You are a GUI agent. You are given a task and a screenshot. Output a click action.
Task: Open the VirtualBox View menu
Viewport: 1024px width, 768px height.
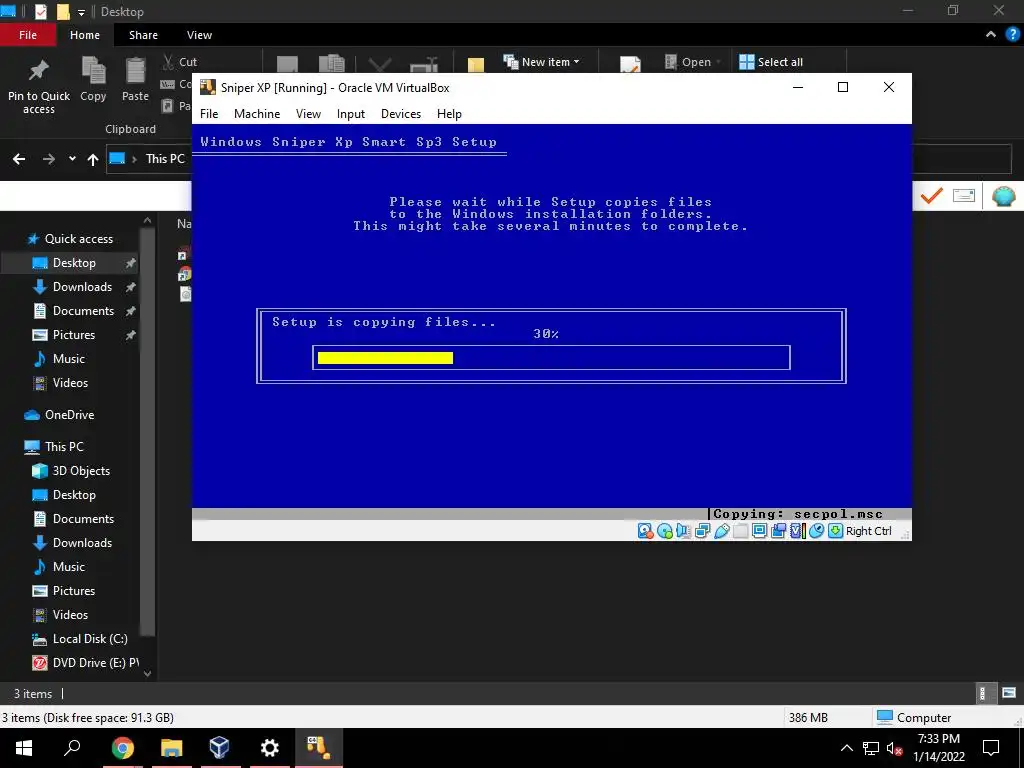pyautogui.click(x=308, y=114)
